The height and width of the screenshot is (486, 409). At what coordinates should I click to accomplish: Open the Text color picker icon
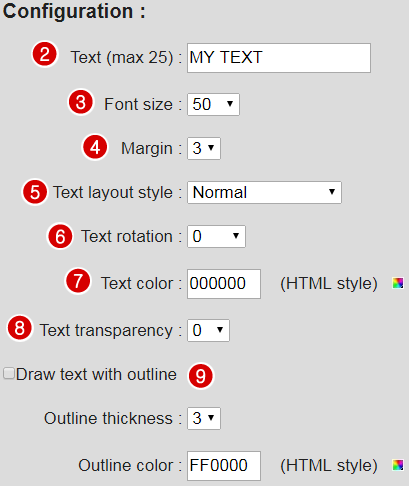coord(398,283)
